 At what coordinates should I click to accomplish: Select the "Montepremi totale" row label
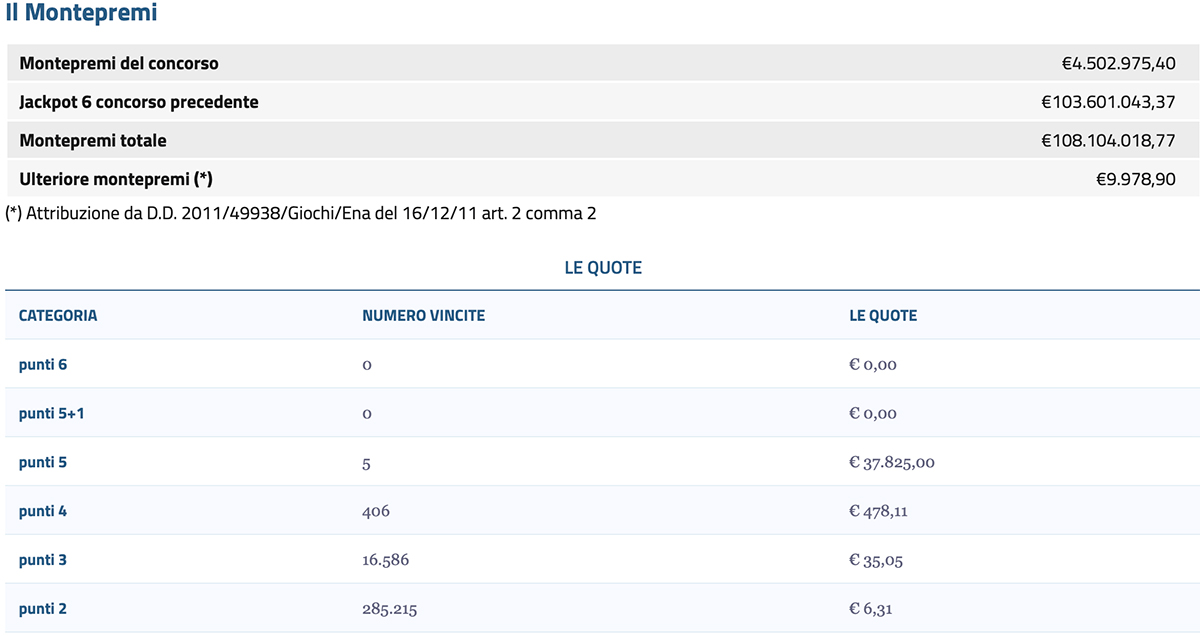(x=93, y=141)
